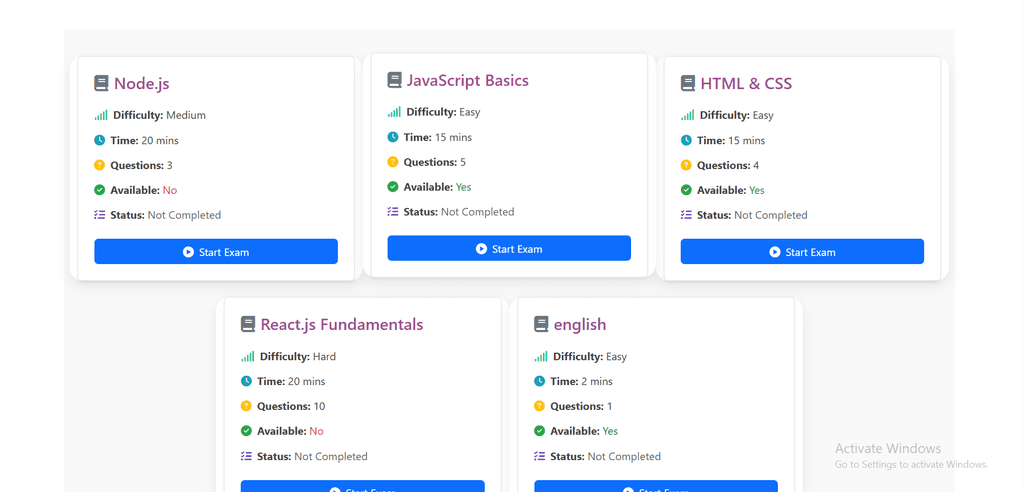Click the question mark icon in HTML & CSS card
This screenshot has height=492, width=1024.
tap(686, 165)
